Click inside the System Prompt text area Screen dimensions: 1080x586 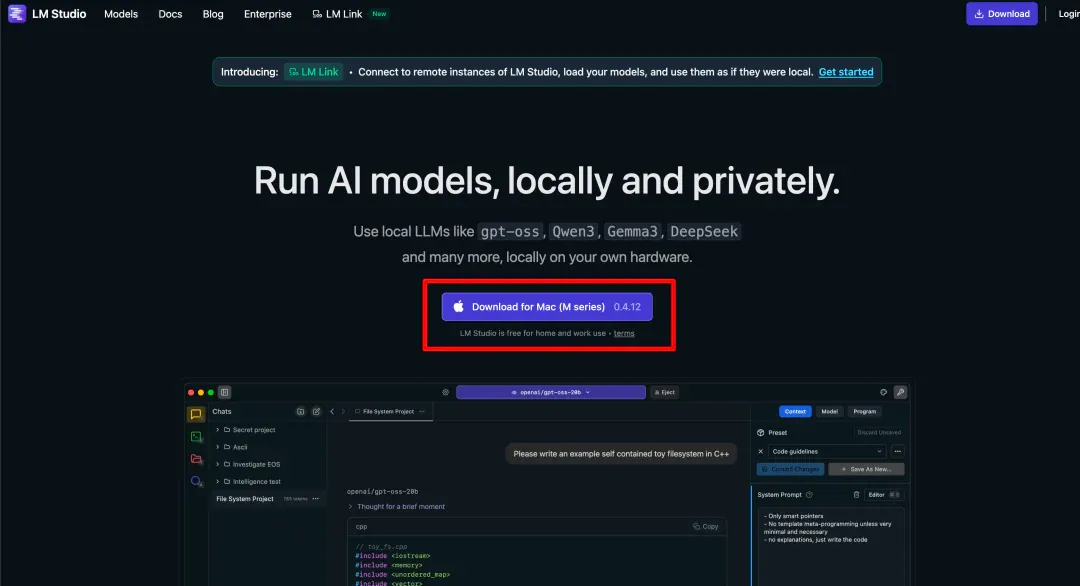(831, 547)
